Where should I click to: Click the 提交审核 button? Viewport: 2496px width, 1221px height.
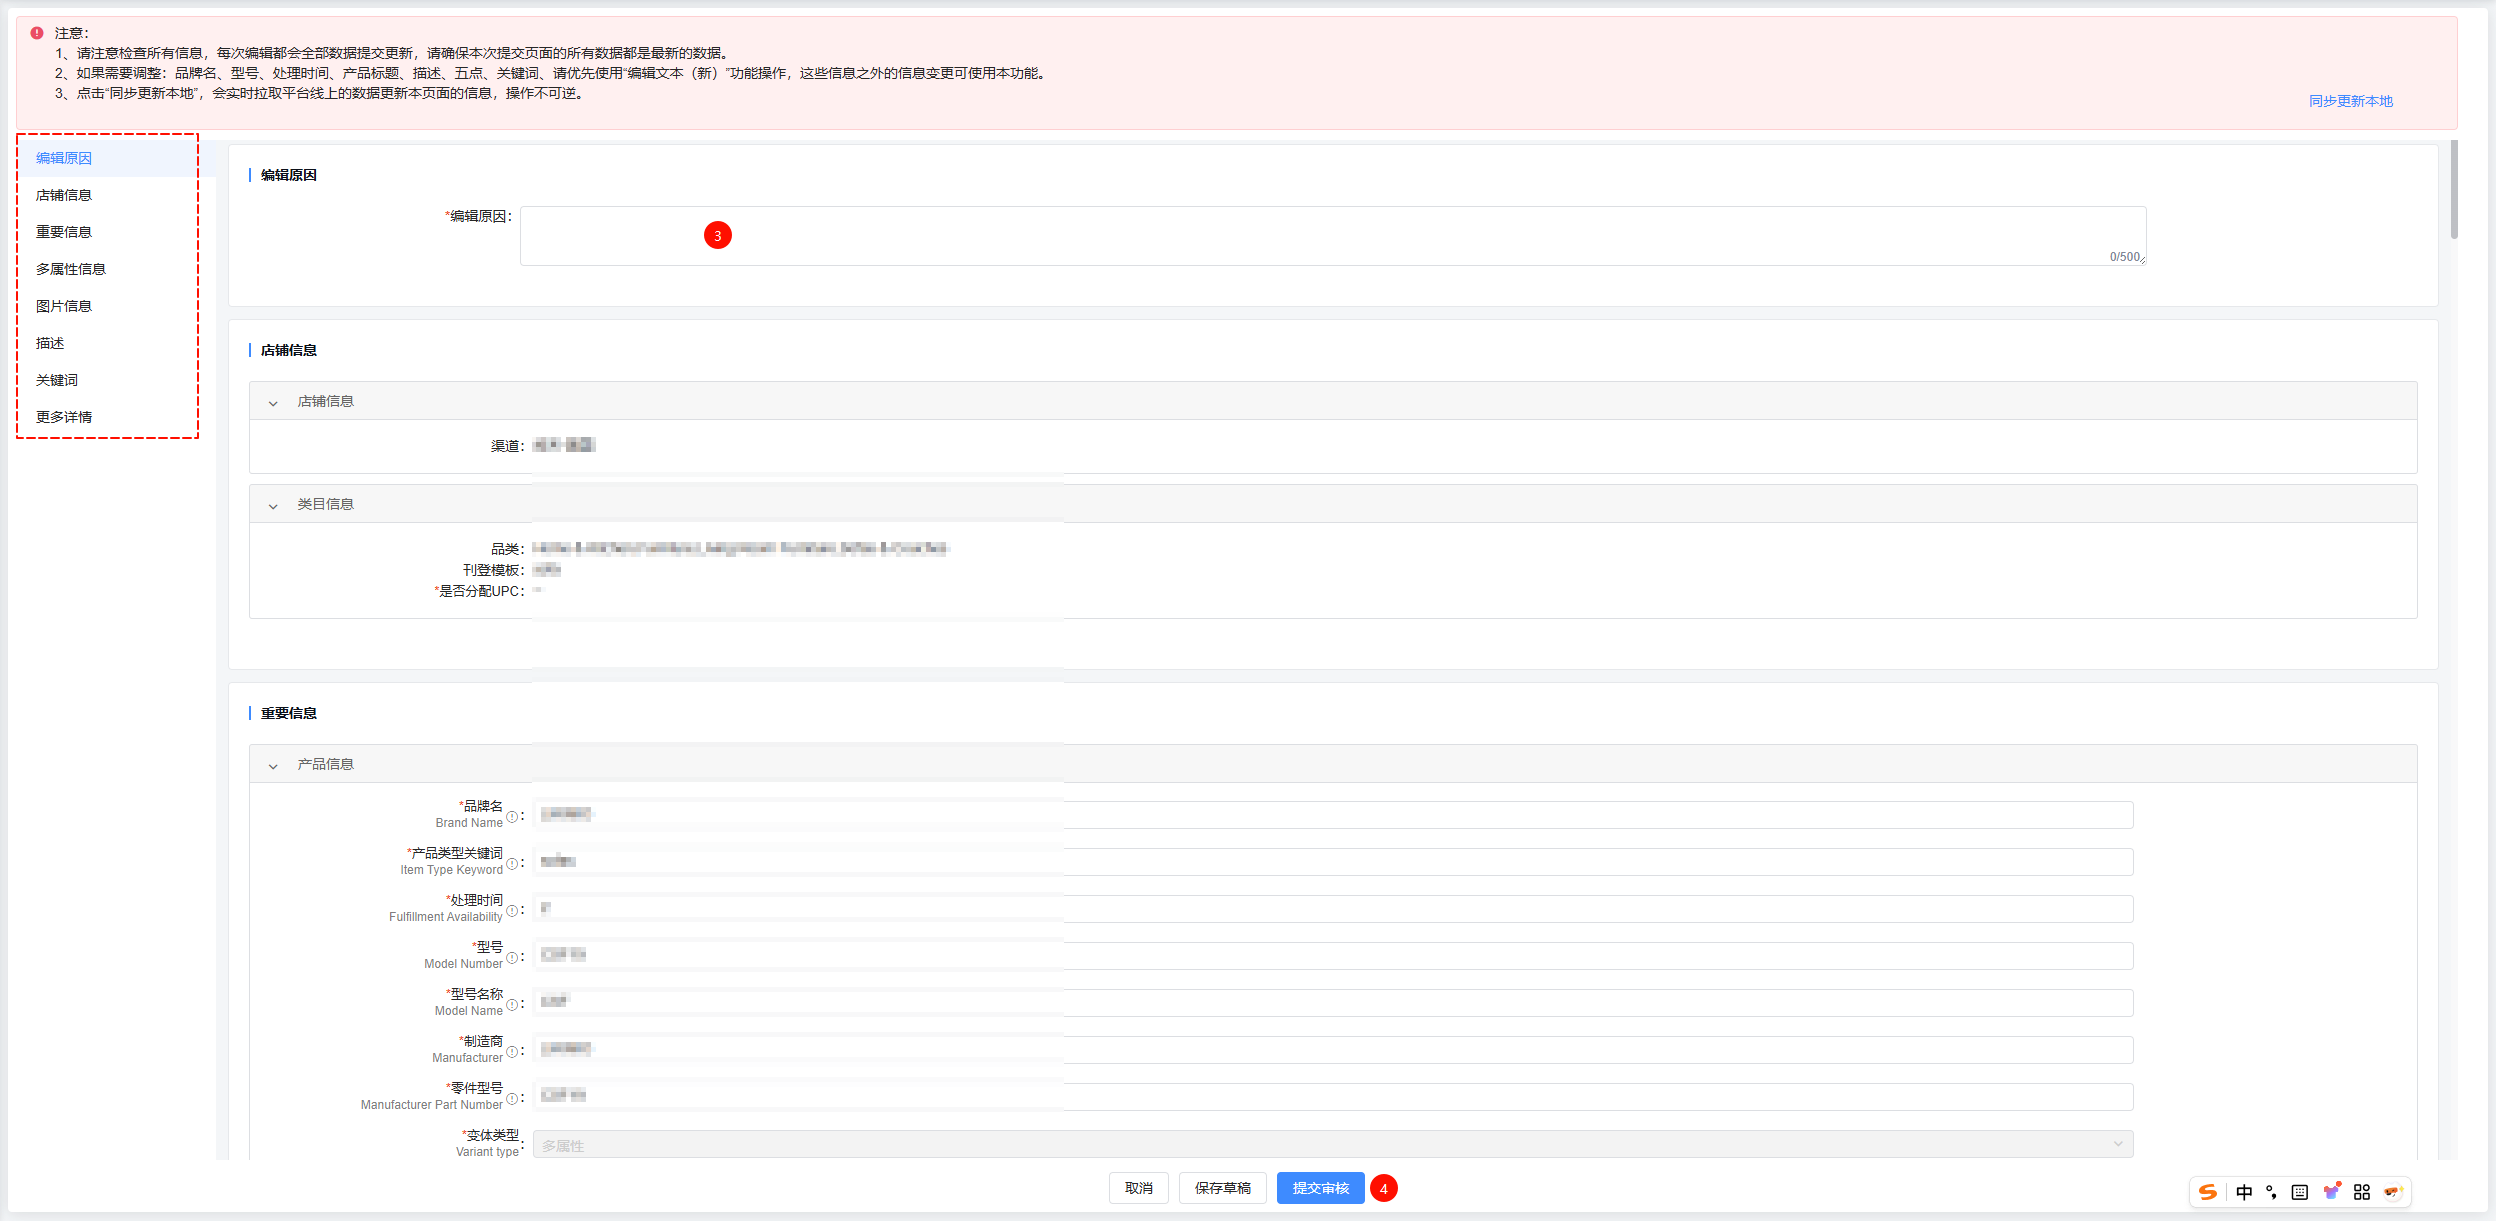click(1320, 1188)
